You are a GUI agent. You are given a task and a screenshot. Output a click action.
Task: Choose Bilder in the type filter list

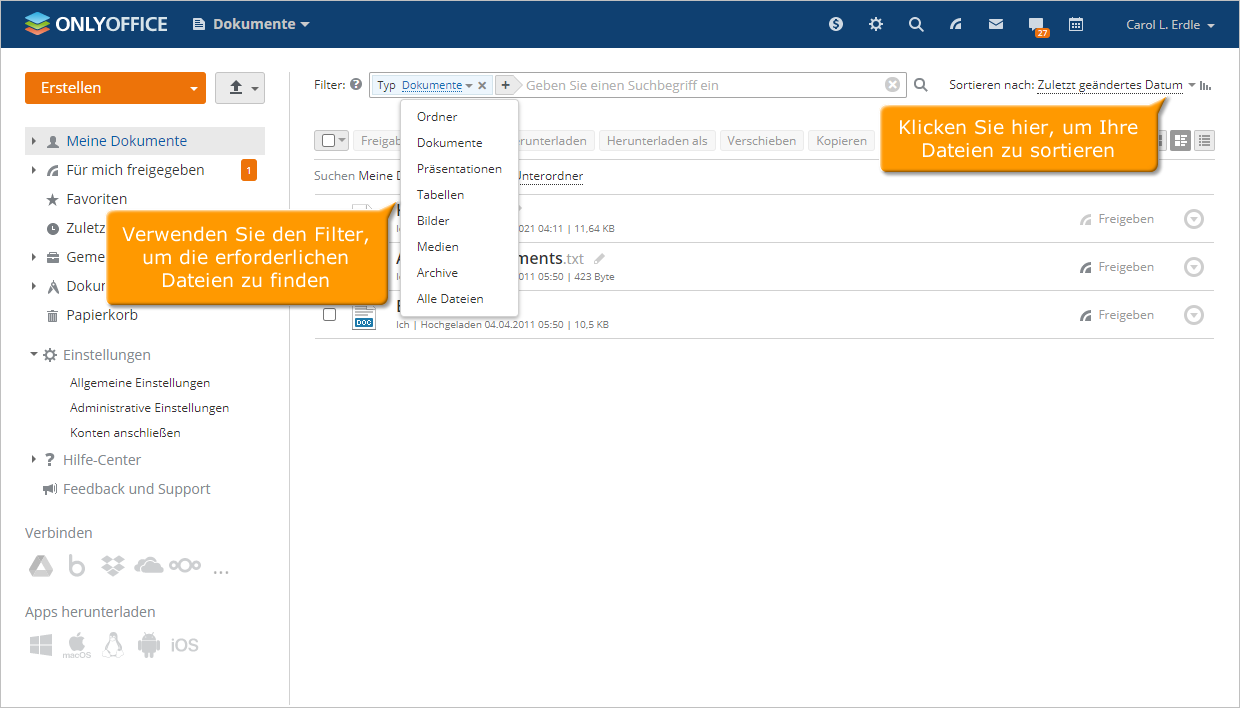coord(433,221)
